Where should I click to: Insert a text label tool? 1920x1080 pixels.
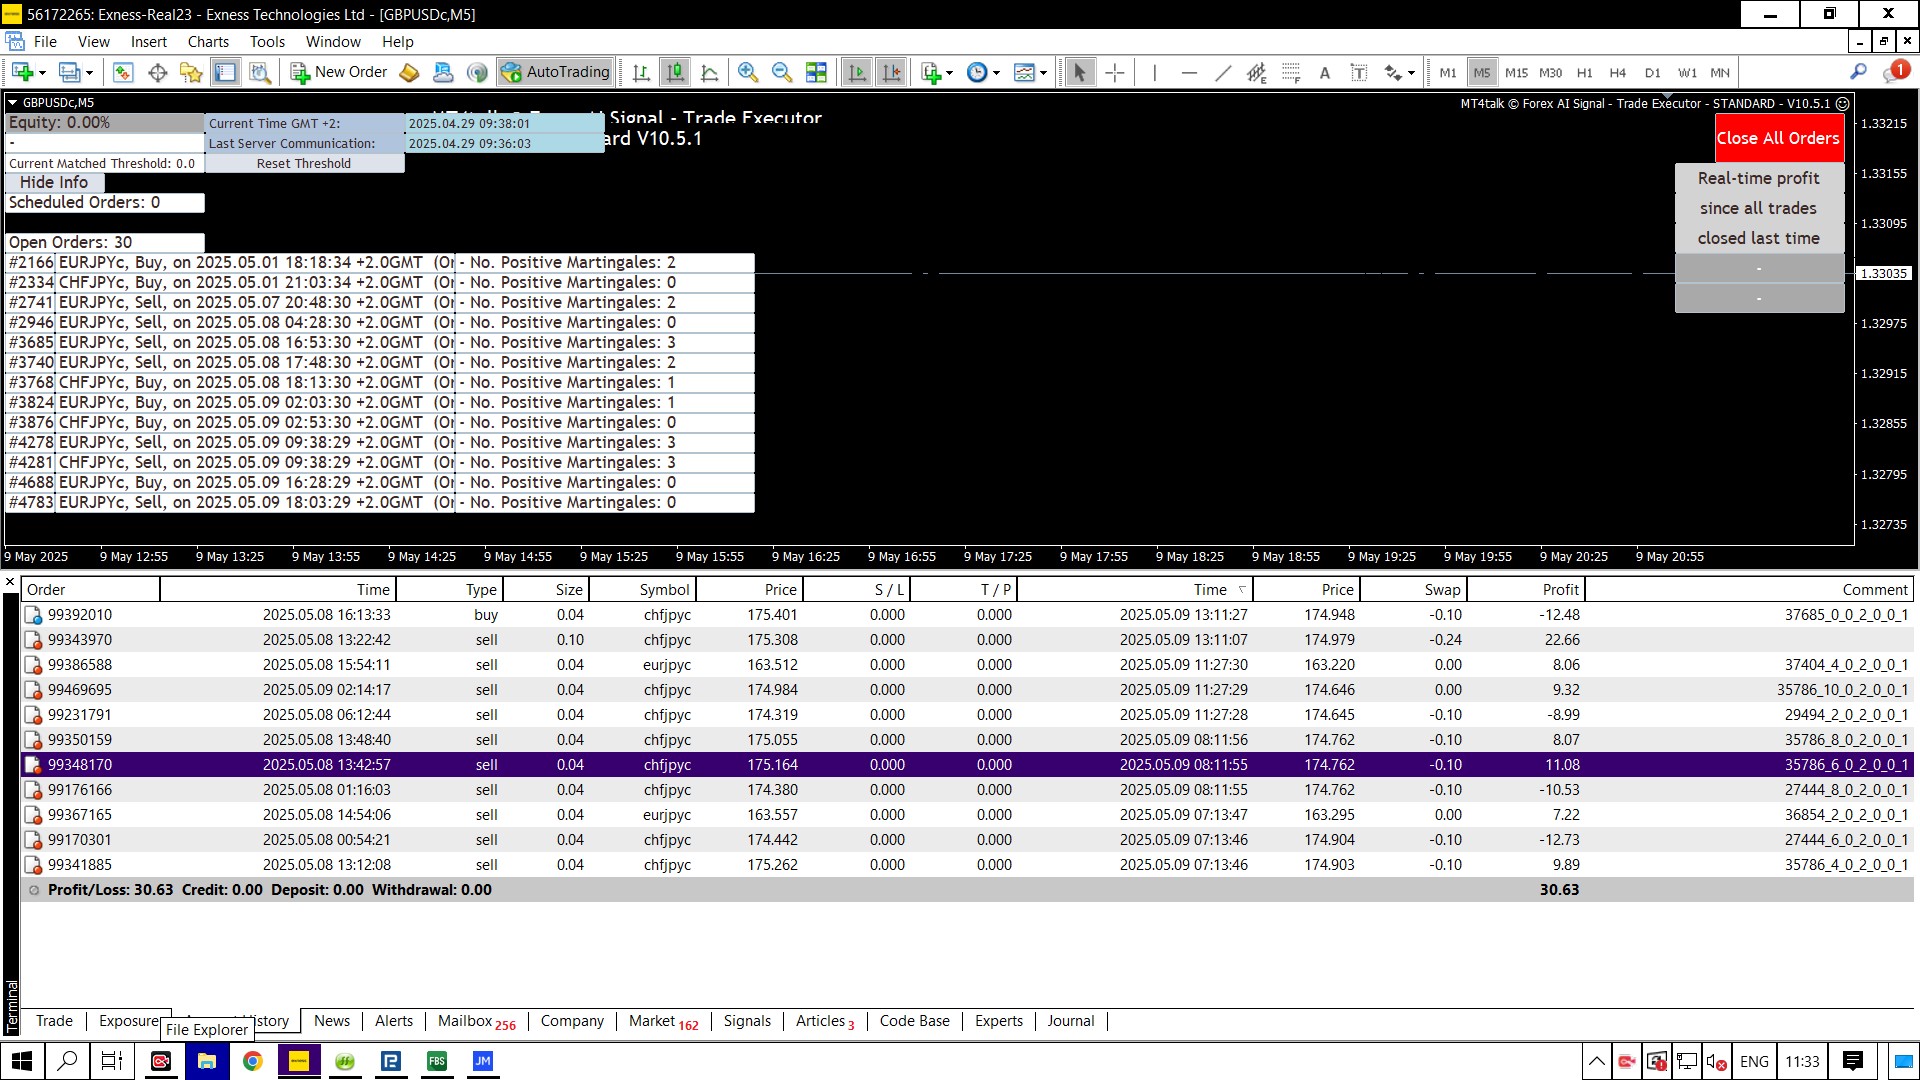coord(1358,72)
